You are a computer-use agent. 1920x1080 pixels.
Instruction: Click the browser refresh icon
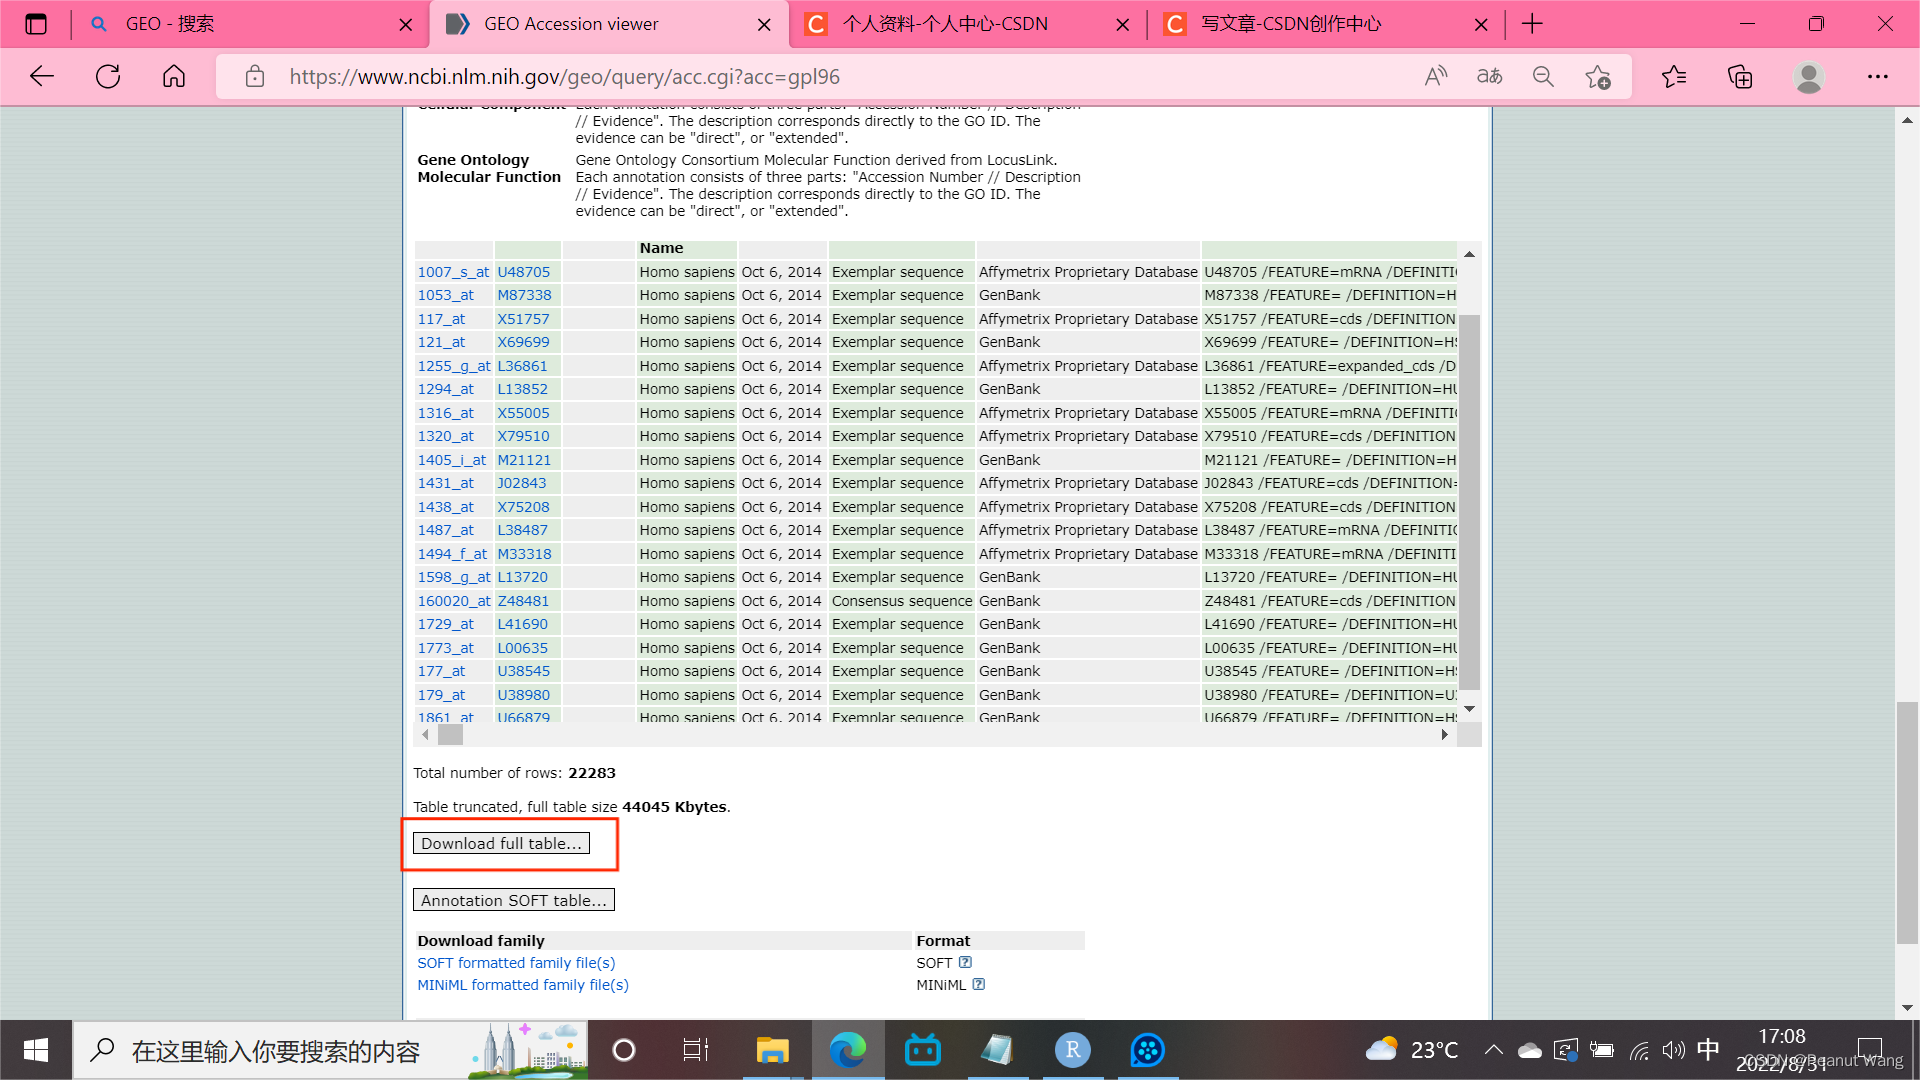pyautogui.click(x=108, y=77)
